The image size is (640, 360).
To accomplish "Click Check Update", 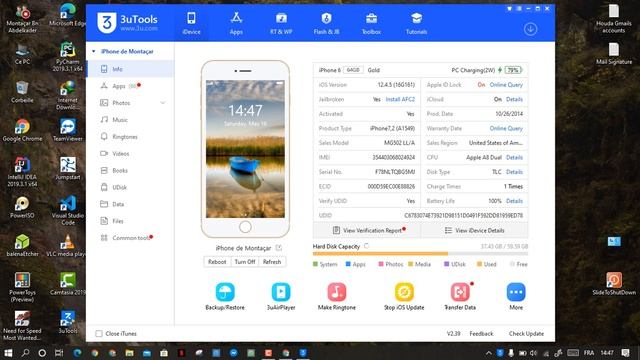I will [526, 333].
